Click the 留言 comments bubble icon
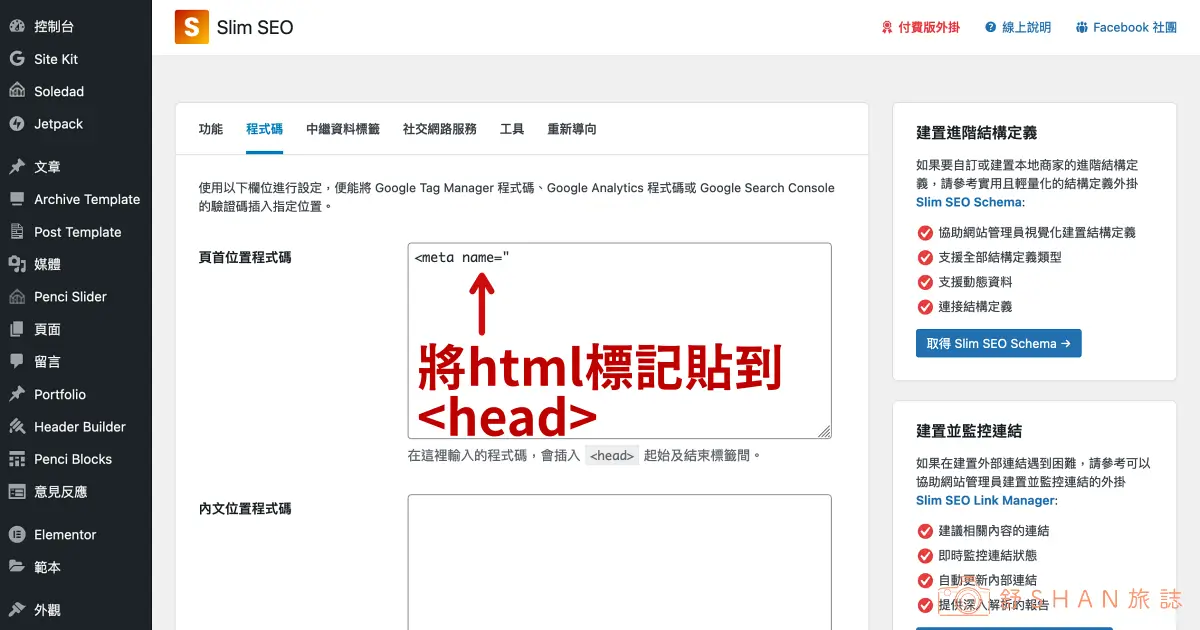 click(17, 361)
